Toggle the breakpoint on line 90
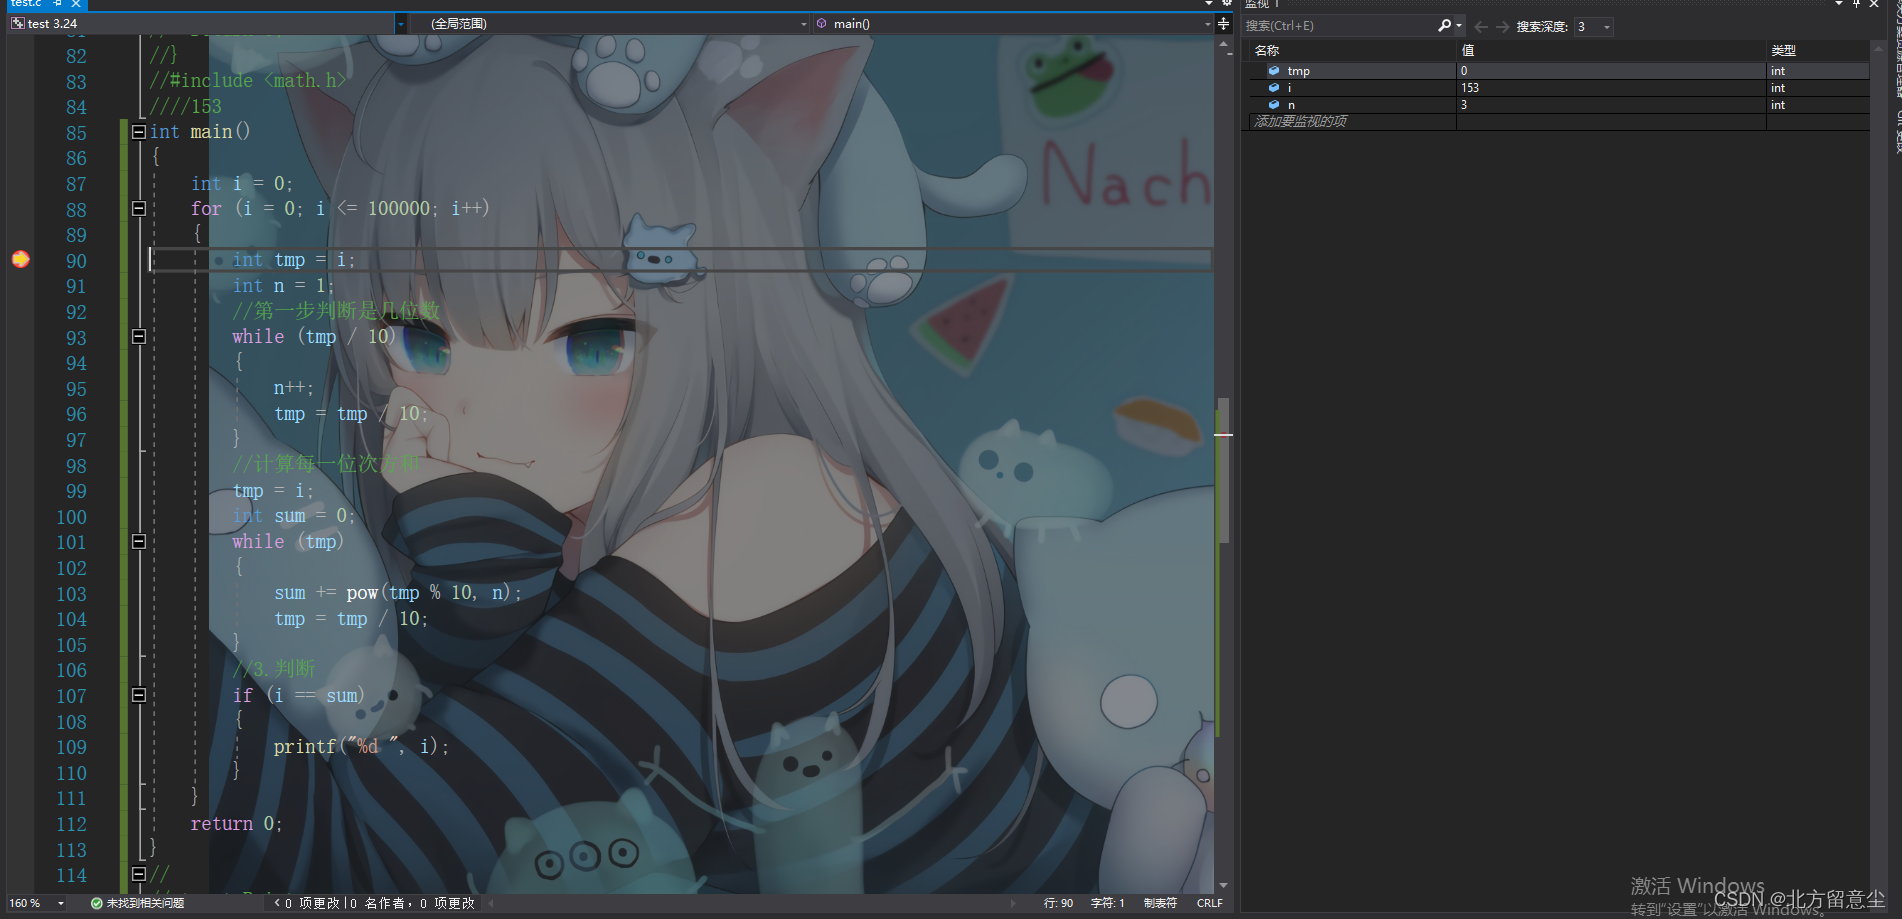The height and width of the screenshot is (919, 1902). click(20, 260)
